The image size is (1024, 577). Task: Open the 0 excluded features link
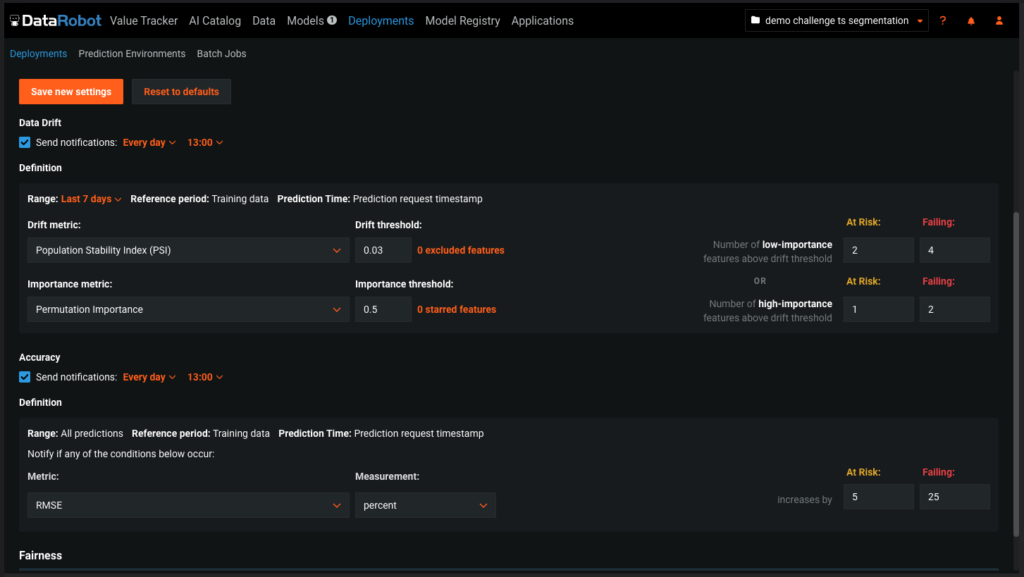[x=460, y=250]
